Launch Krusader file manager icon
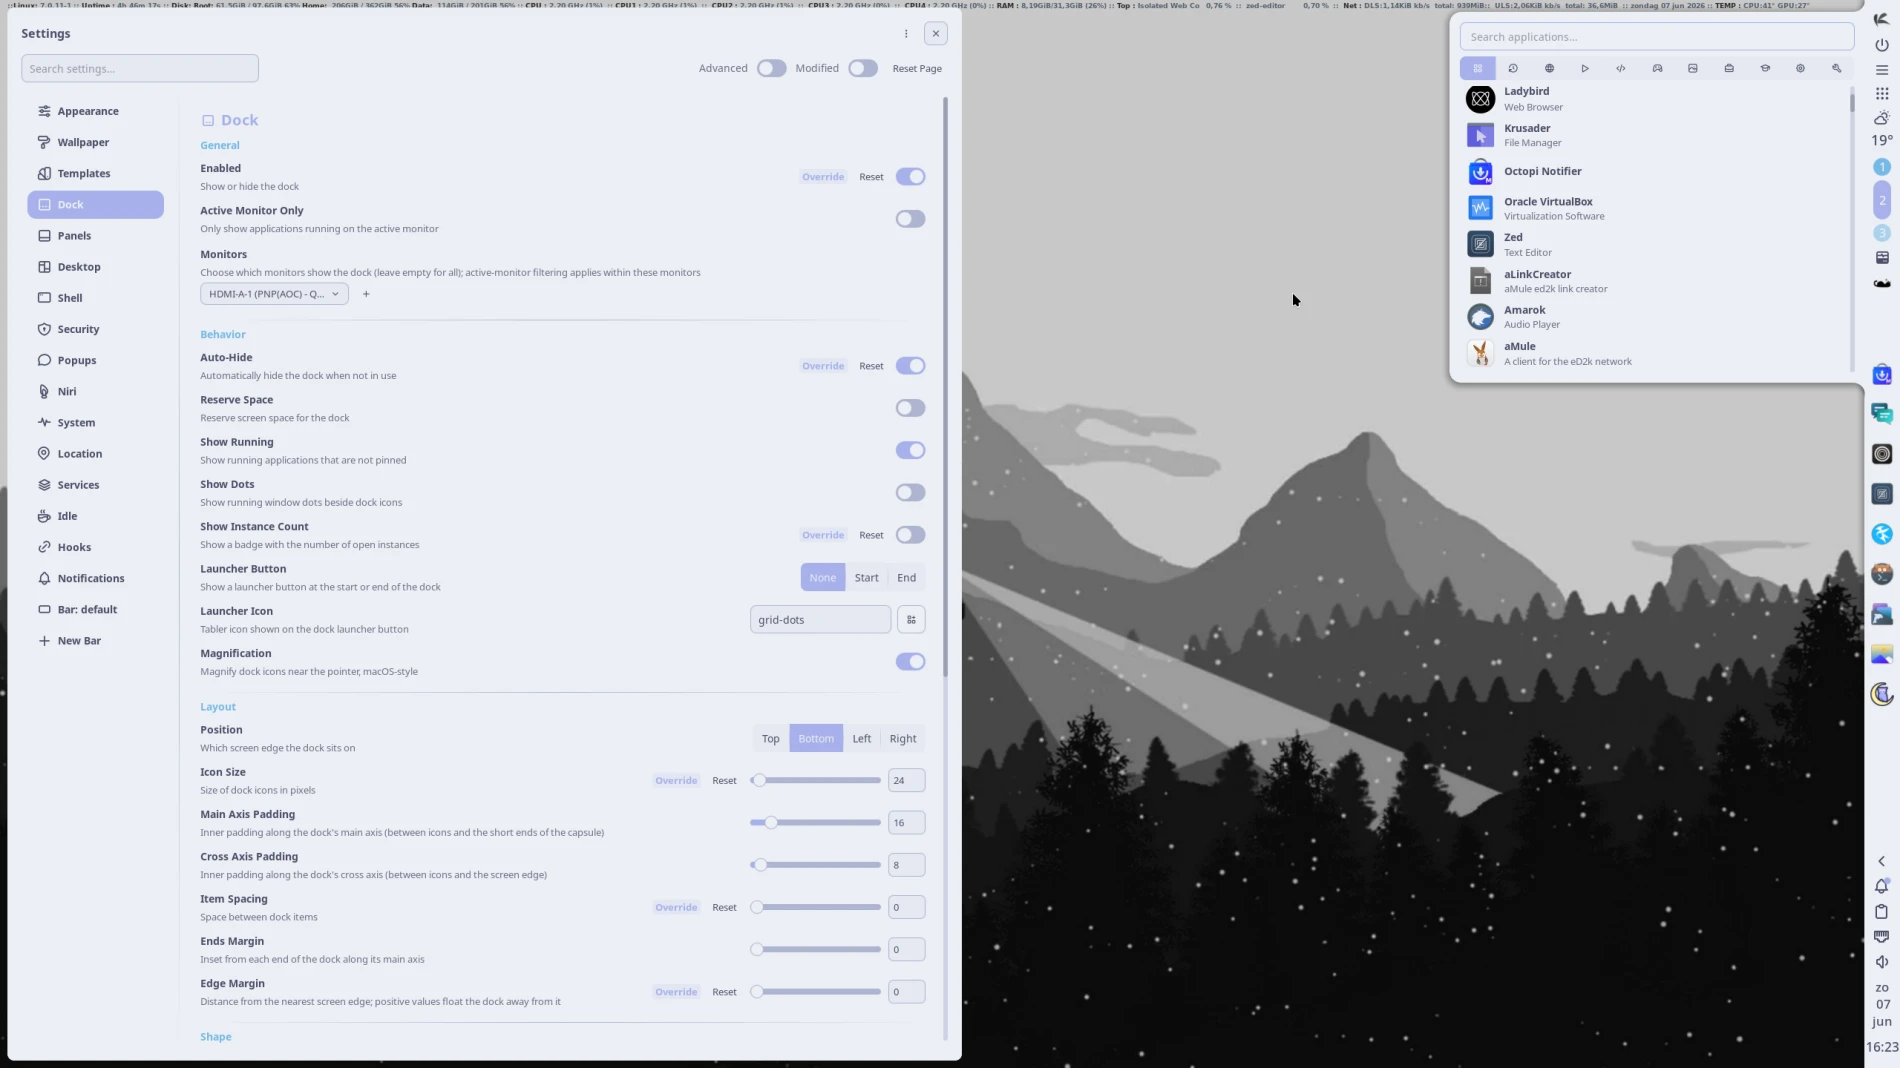 pos(1480,135)
